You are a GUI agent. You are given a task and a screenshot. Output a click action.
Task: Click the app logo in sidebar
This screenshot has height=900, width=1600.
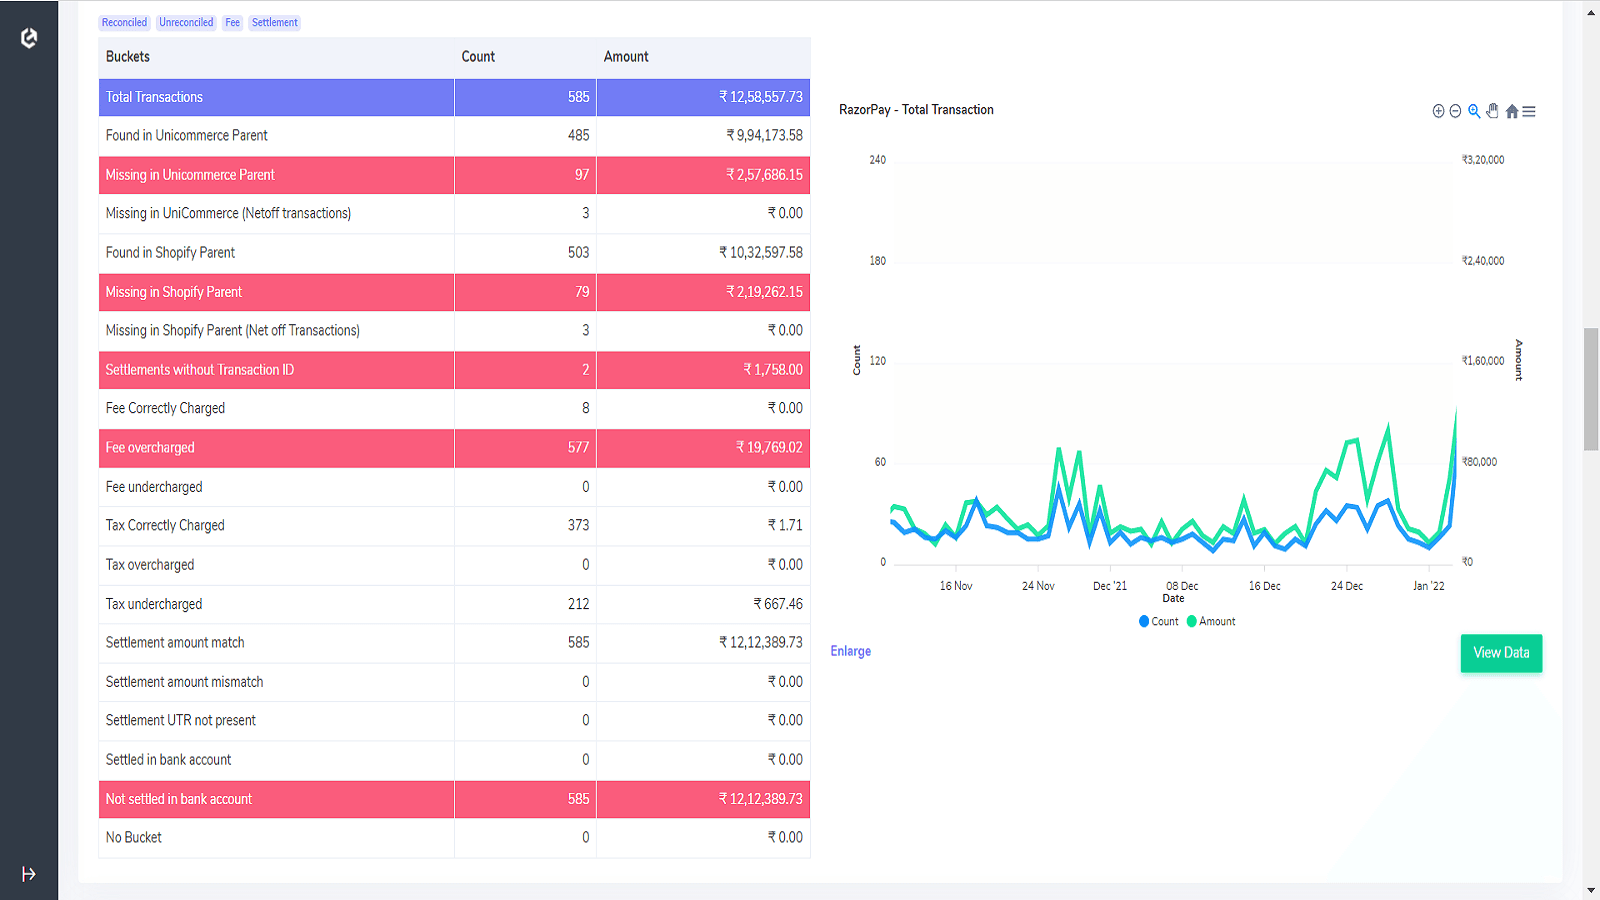[29, 38]
